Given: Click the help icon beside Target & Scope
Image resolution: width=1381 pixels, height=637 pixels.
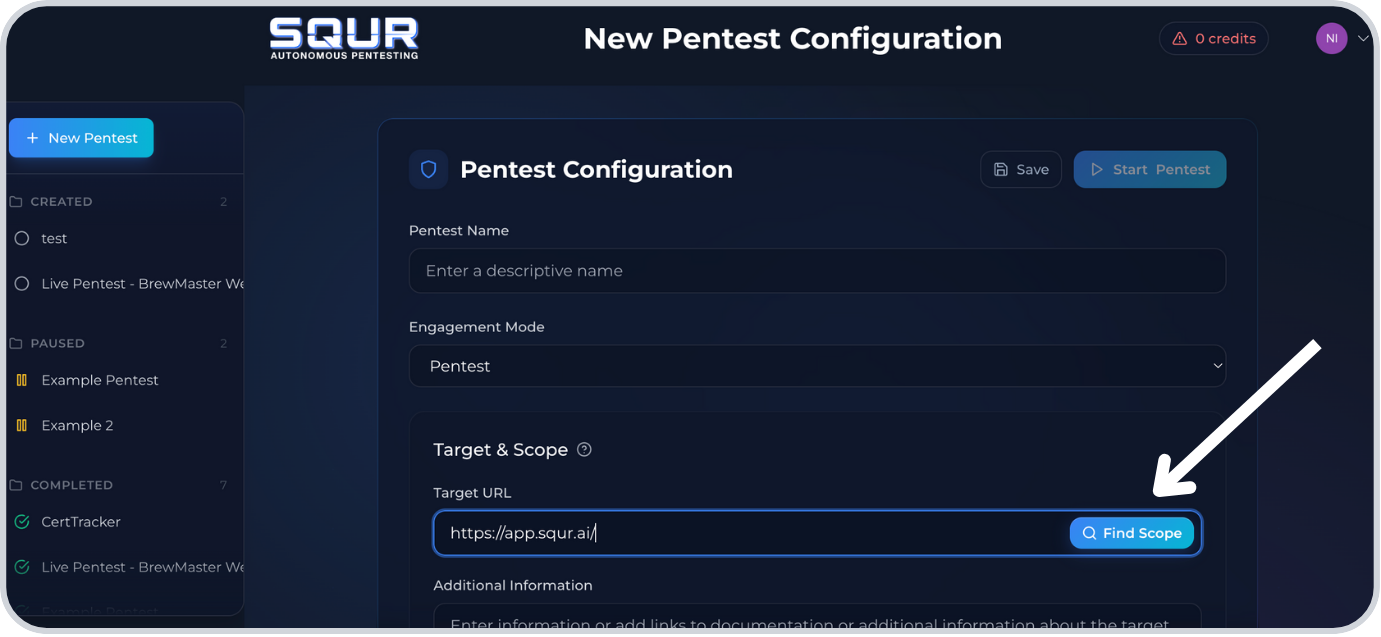Looking at the screenshot, I should point(585,449).
